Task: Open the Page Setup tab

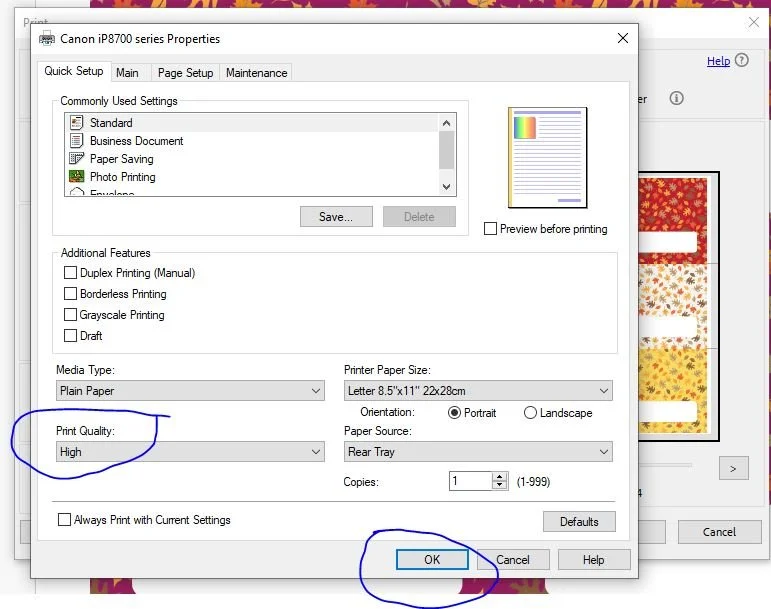Action: pos(185,73)
